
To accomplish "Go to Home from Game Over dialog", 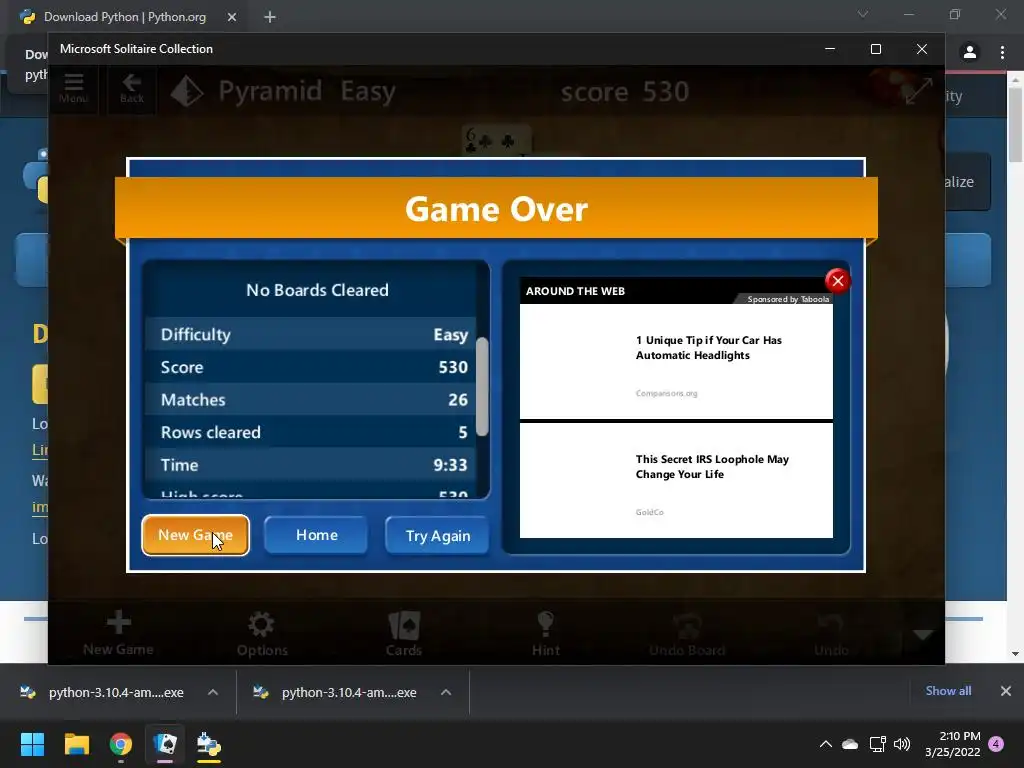I will [316, 535].
